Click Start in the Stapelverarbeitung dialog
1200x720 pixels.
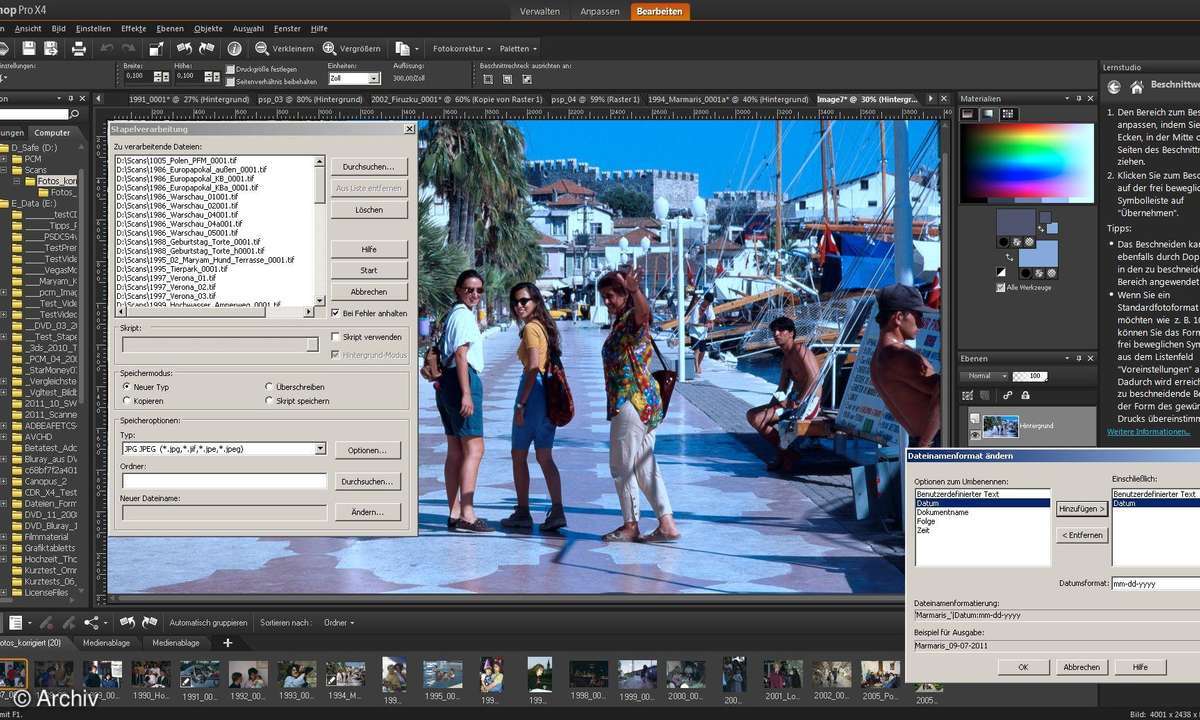coord(369,270)
